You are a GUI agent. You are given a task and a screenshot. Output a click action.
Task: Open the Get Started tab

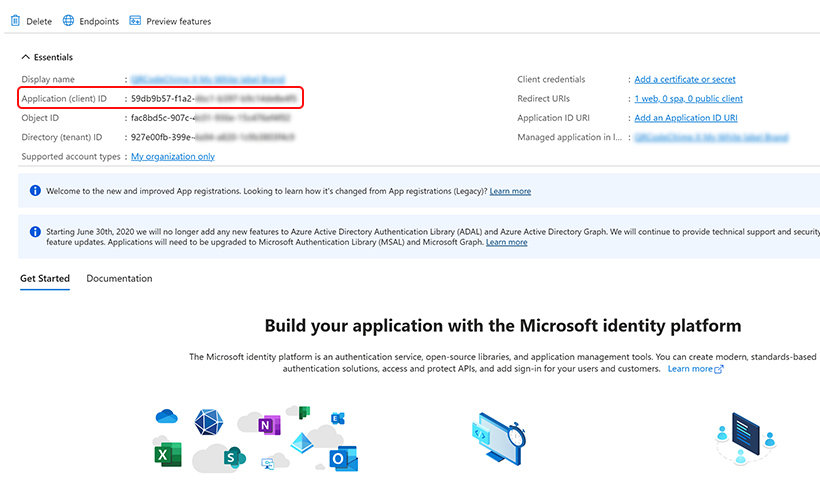(x=45, y=279)
